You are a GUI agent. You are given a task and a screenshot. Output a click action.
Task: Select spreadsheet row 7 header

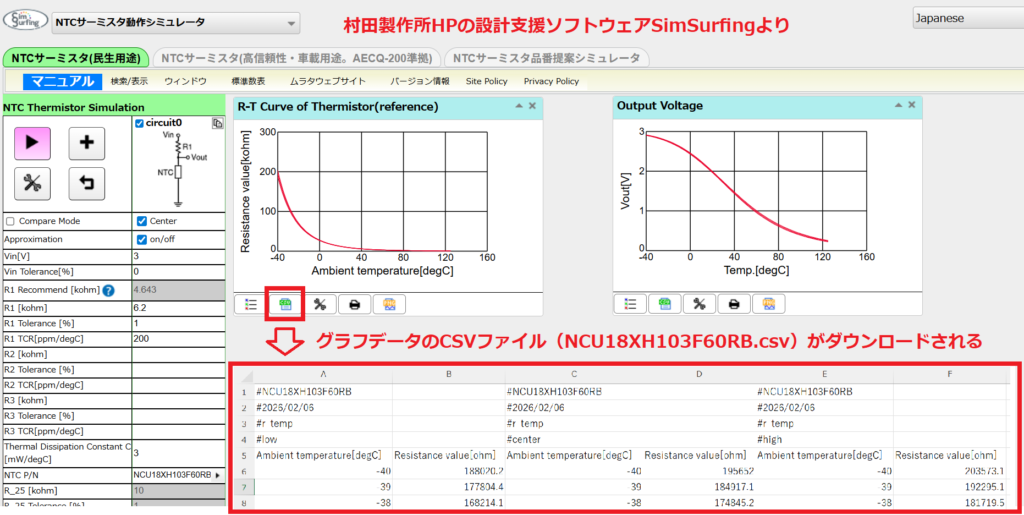(x=242, y=487)
